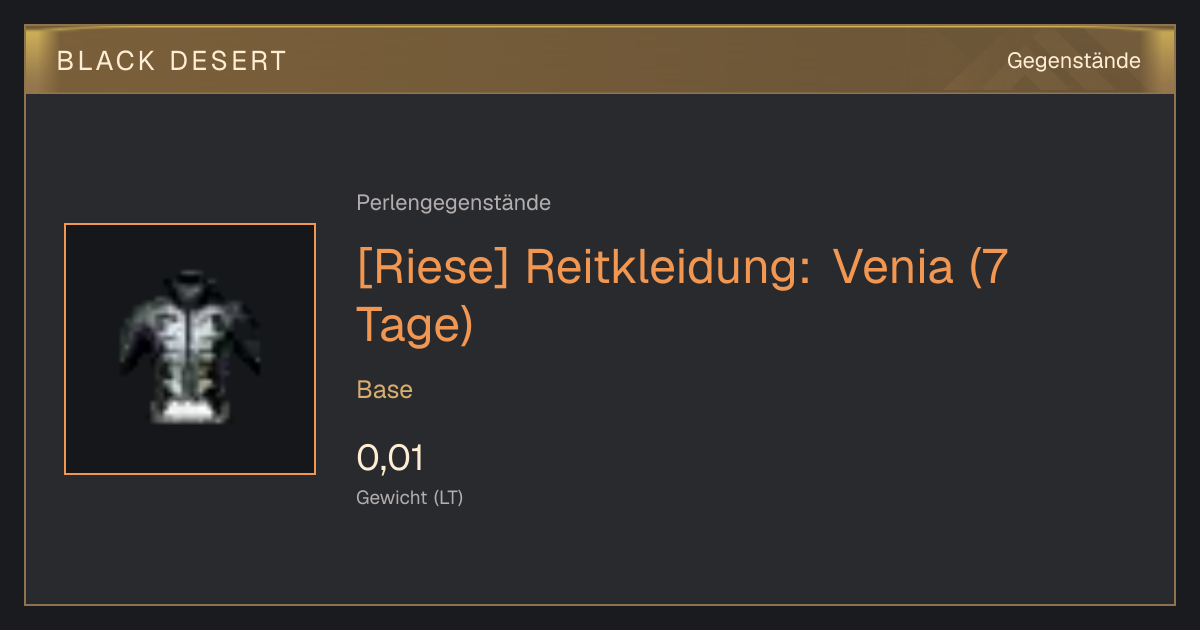Click the Venia riding outfit armor icon
Image resolution: width=1200 pixels, height=630 pixels.
tap(189, 347)
